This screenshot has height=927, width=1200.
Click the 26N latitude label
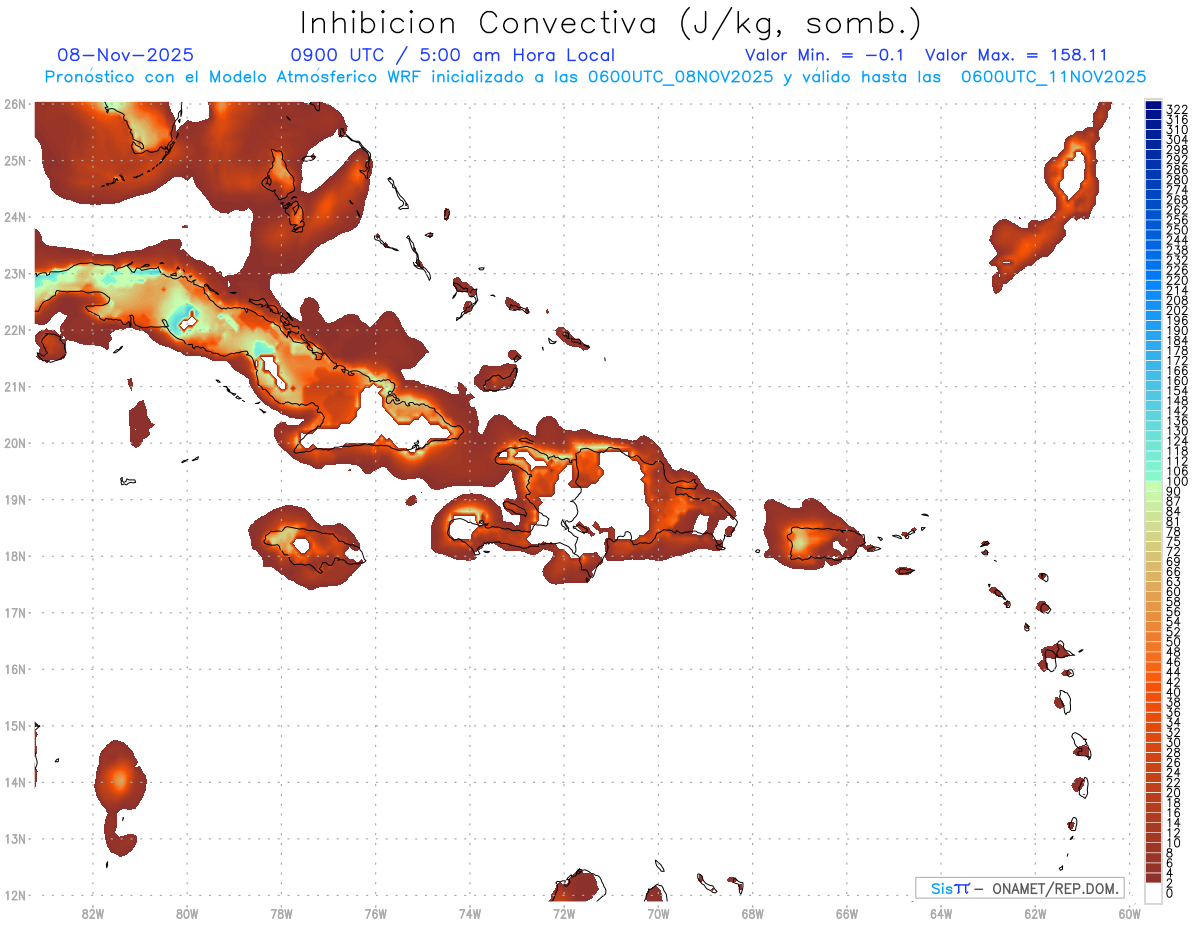tap(14, 104)
